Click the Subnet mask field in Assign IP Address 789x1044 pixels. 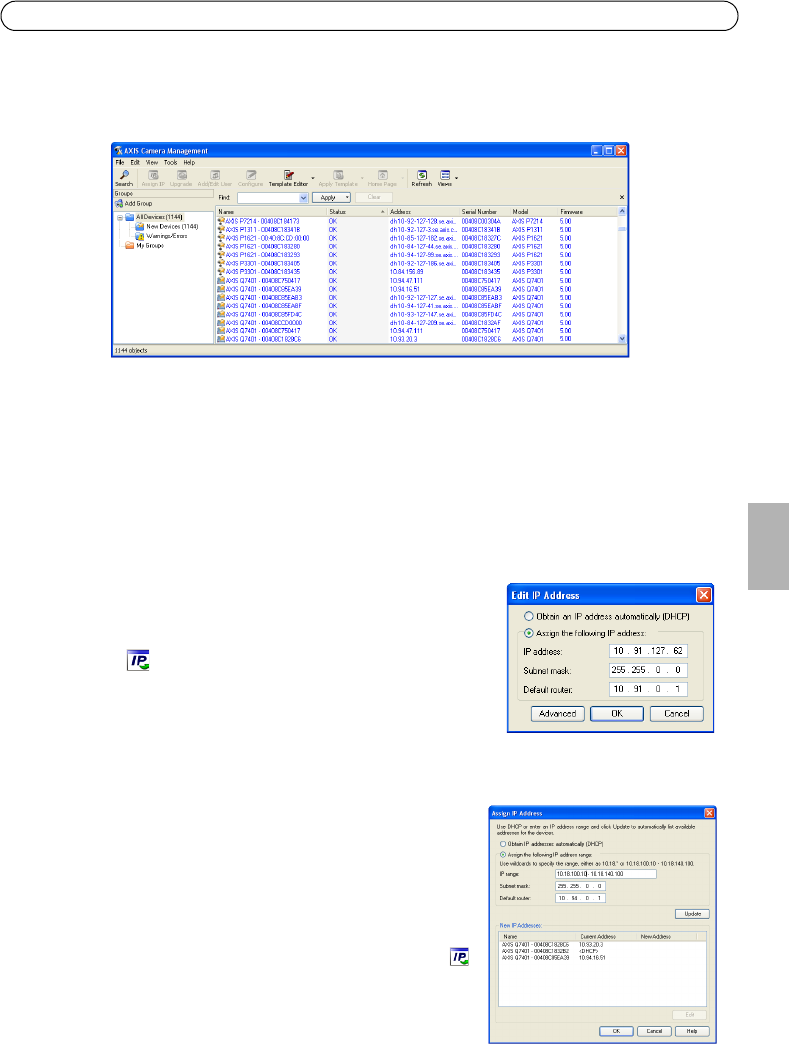pyautogui.click(x=581, y=886)
